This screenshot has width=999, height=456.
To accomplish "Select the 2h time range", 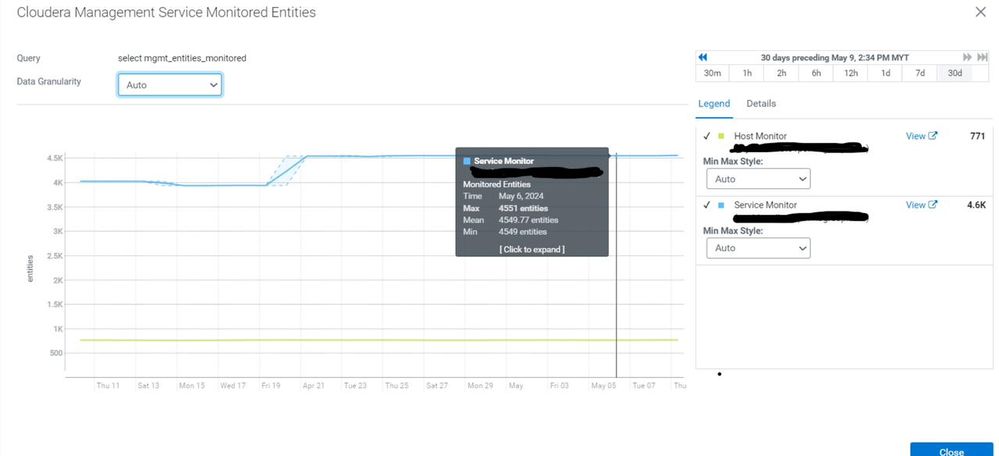I will point(781,73).
